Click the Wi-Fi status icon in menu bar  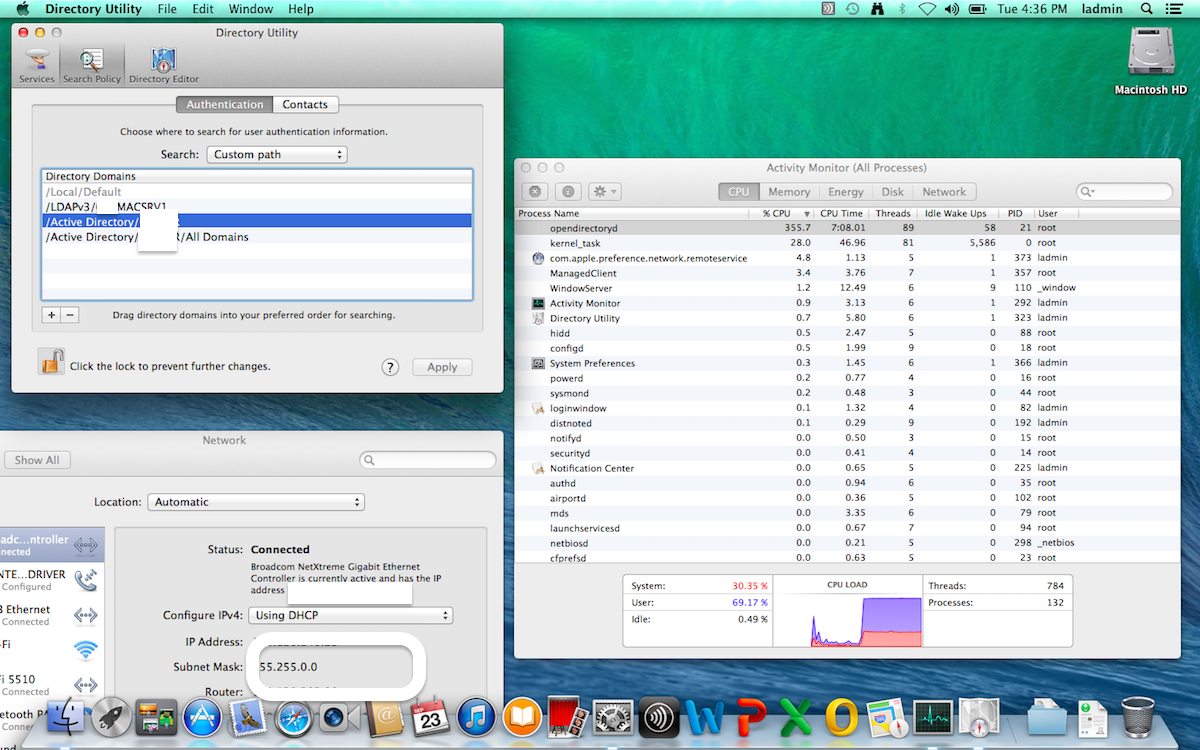click(x=927, y=9)
